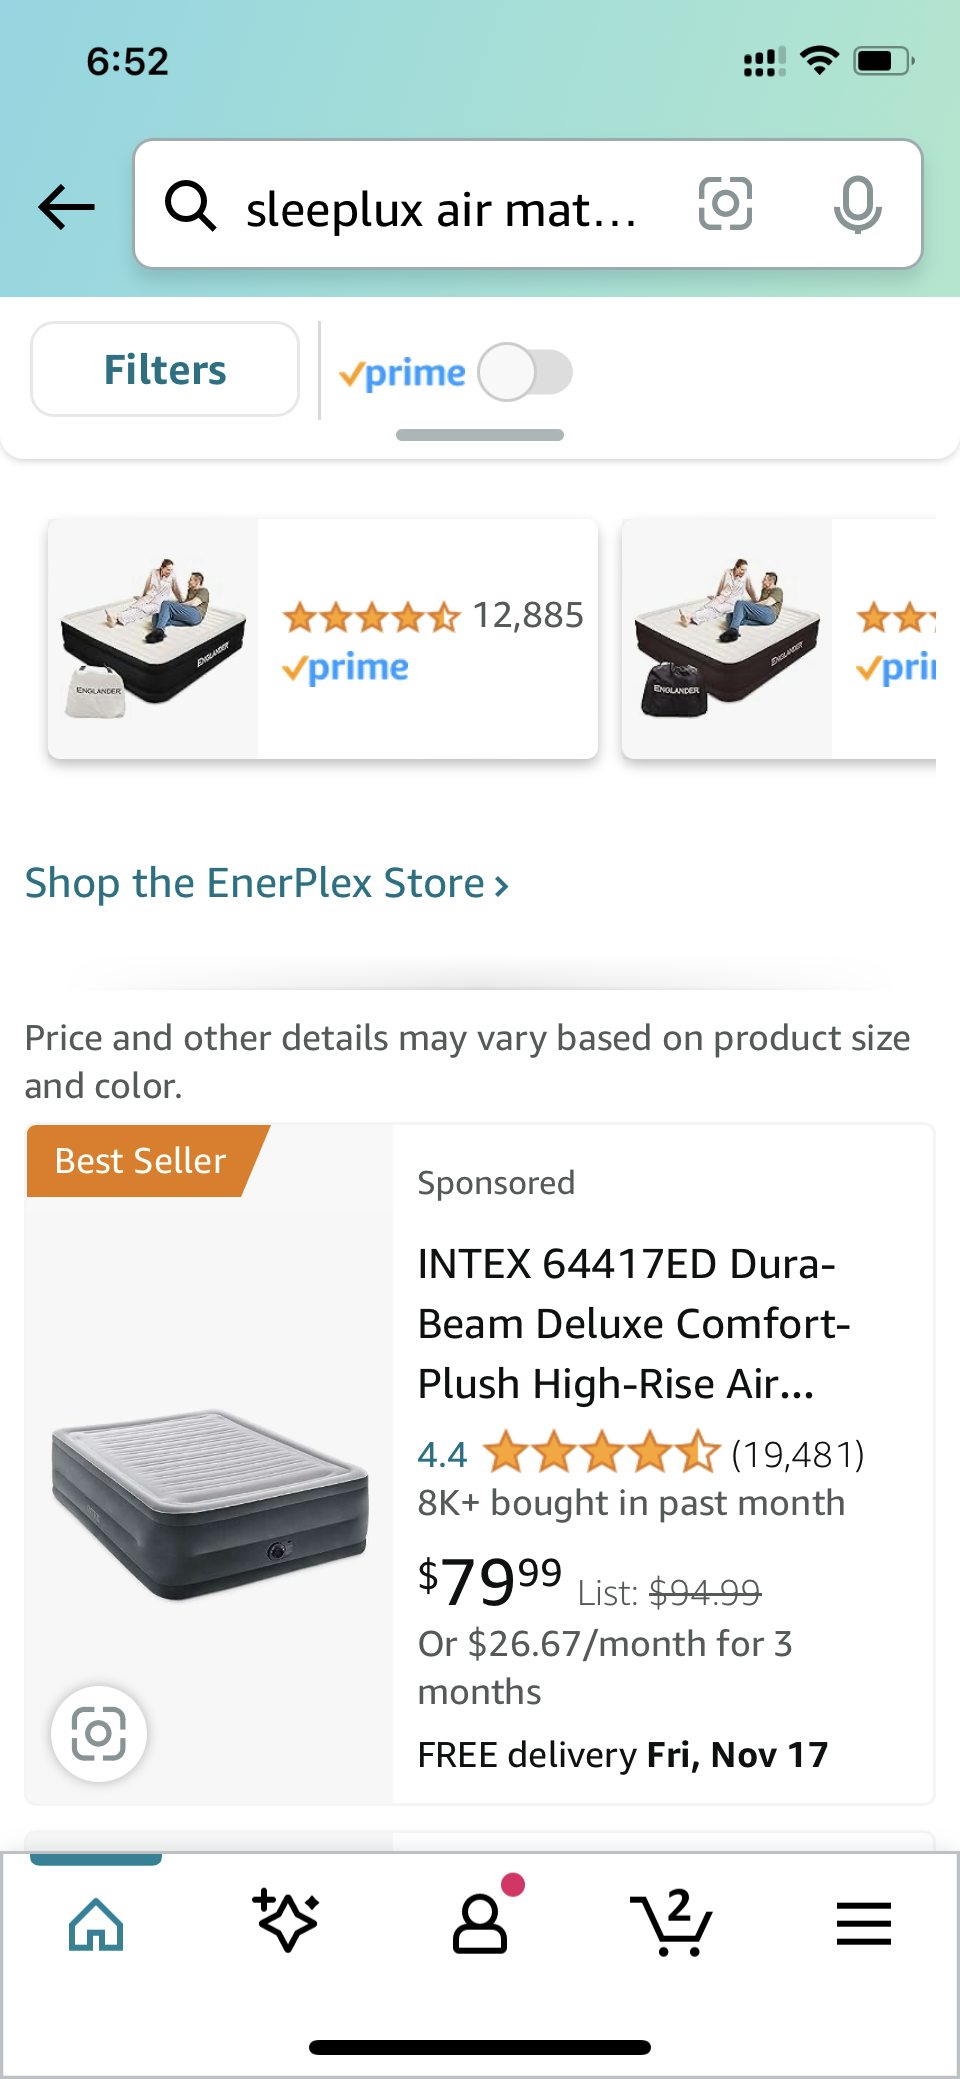The width and height of the screenshot is (960, 2079).
Task: Toggle the Prime filter switch
Action: [525, 372]
